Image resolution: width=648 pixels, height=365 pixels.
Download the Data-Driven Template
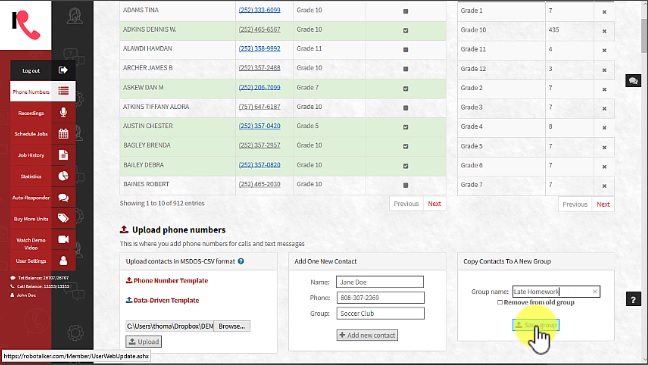(x=162, y=300)
